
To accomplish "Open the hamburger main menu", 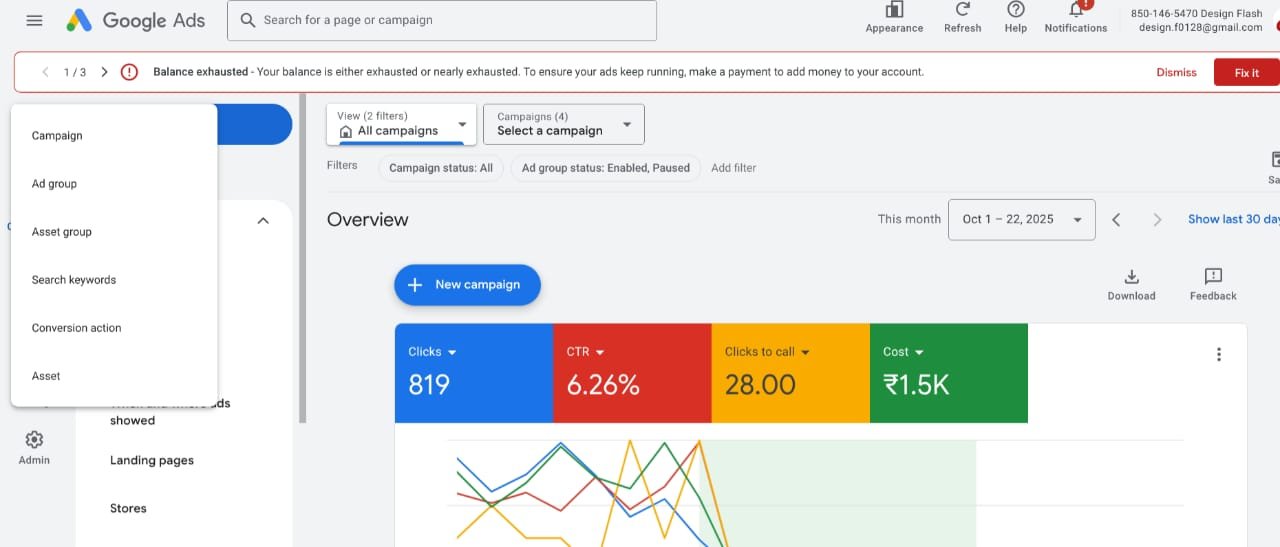I will (x=34, y=20).
